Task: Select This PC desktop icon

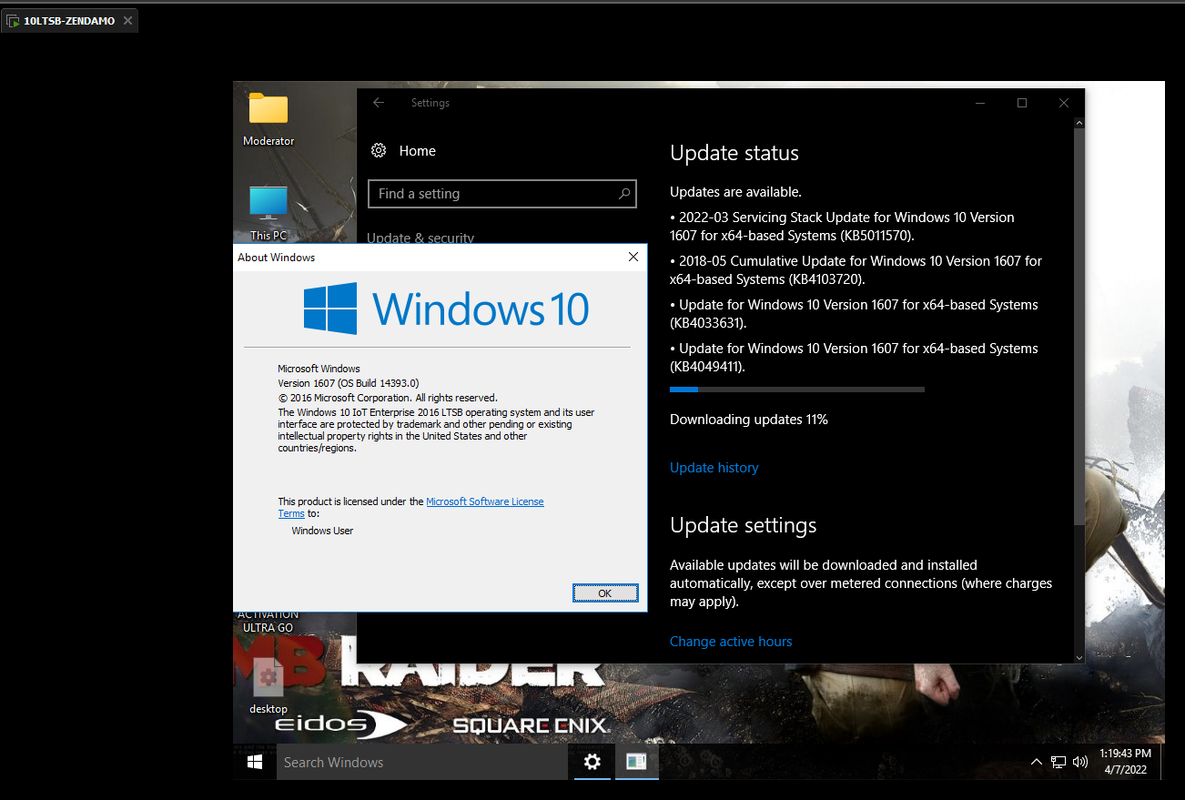Action: click(268, 202)
